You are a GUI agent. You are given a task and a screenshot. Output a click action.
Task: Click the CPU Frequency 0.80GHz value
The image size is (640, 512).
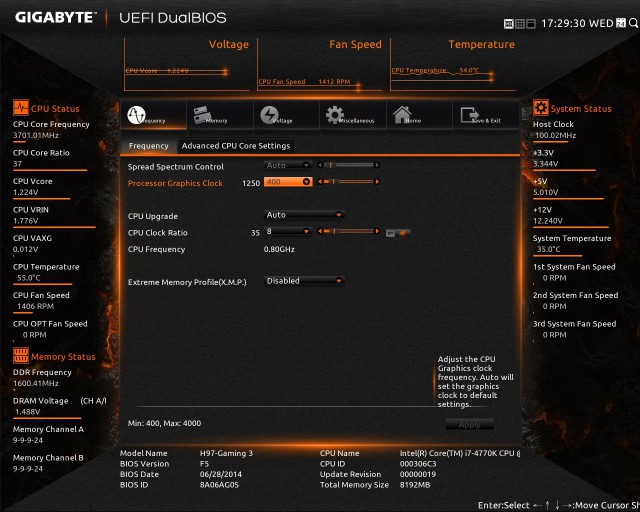click(279, 249)
